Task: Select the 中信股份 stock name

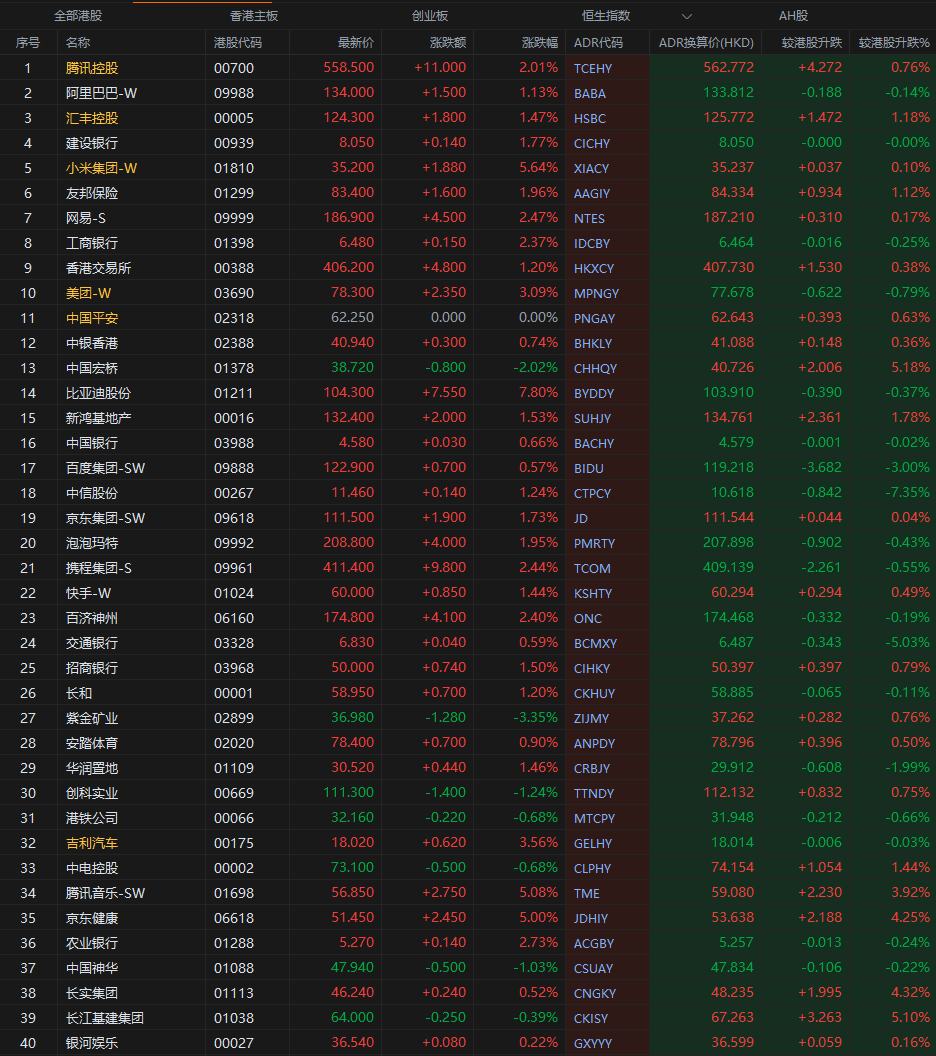Action: (x=92, y=493)
